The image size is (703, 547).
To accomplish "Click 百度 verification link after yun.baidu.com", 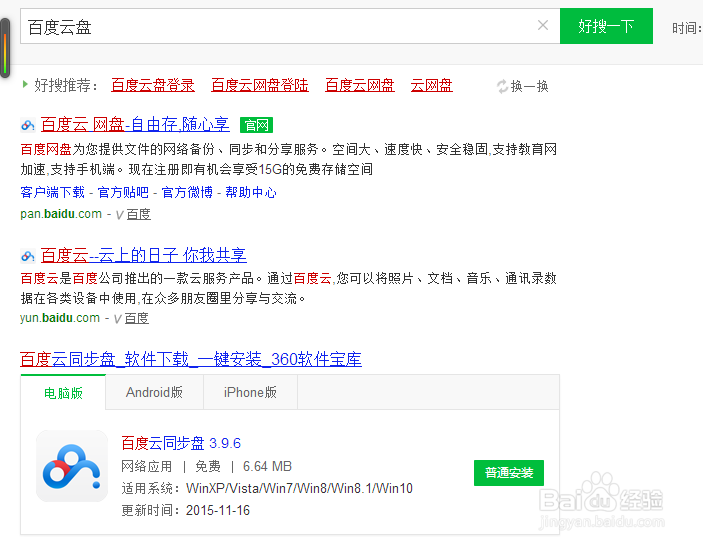I will tap(136, 318).
